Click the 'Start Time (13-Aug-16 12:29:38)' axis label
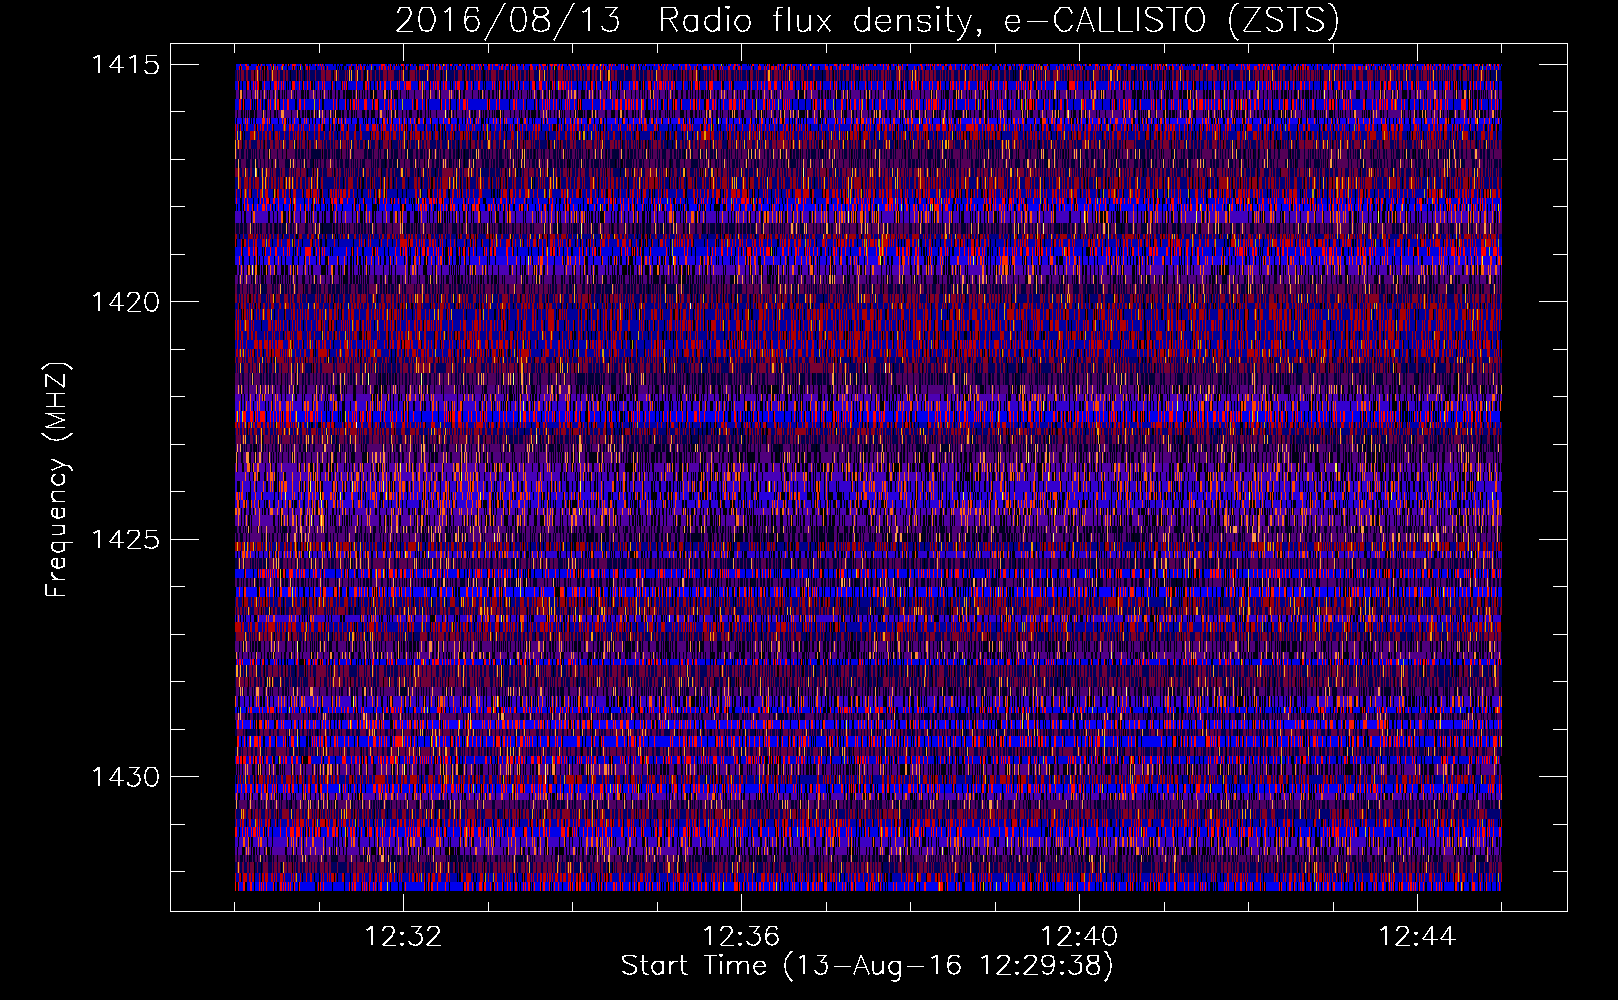 pos(867,966)
